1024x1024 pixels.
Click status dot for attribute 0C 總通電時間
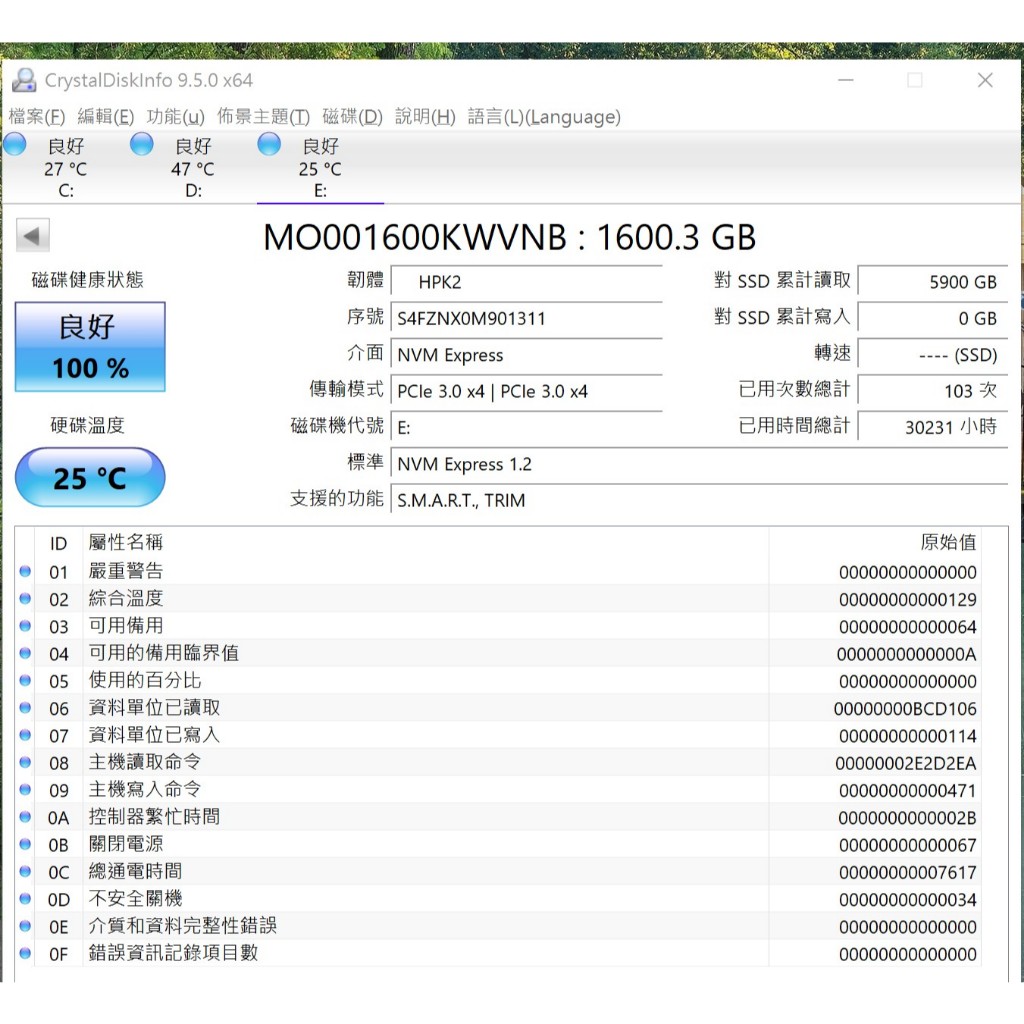[x=25, y=872]
